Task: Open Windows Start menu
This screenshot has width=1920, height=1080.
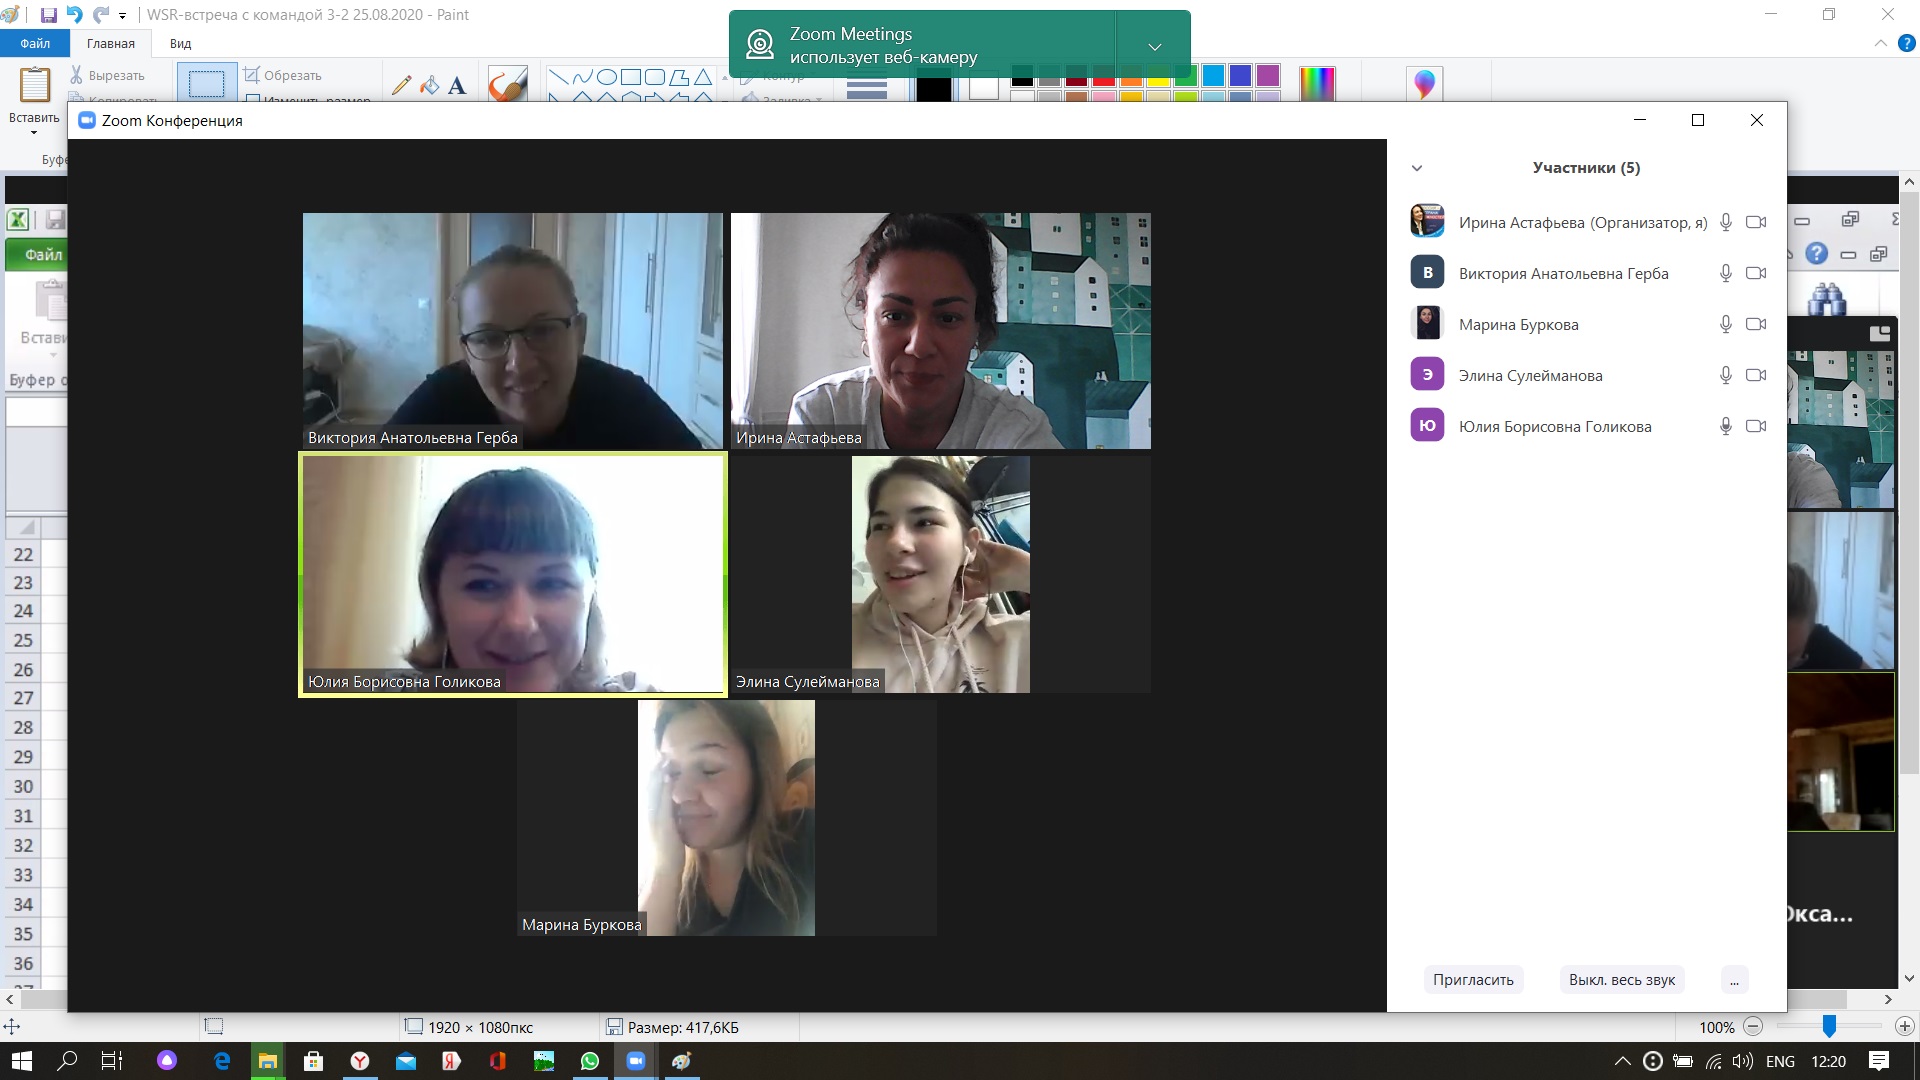Action: (x=21, y=1061)
